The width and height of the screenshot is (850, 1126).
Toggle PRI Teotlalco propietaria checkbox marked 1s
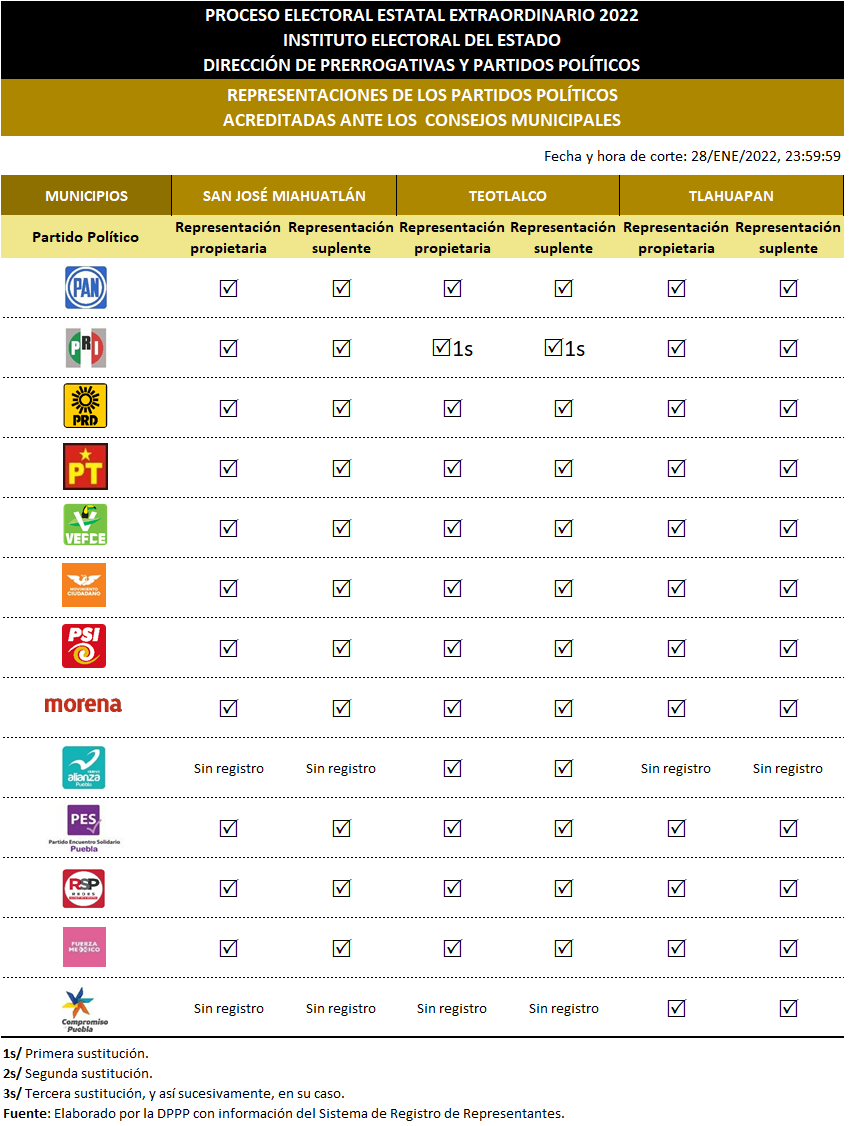point(441,348)
